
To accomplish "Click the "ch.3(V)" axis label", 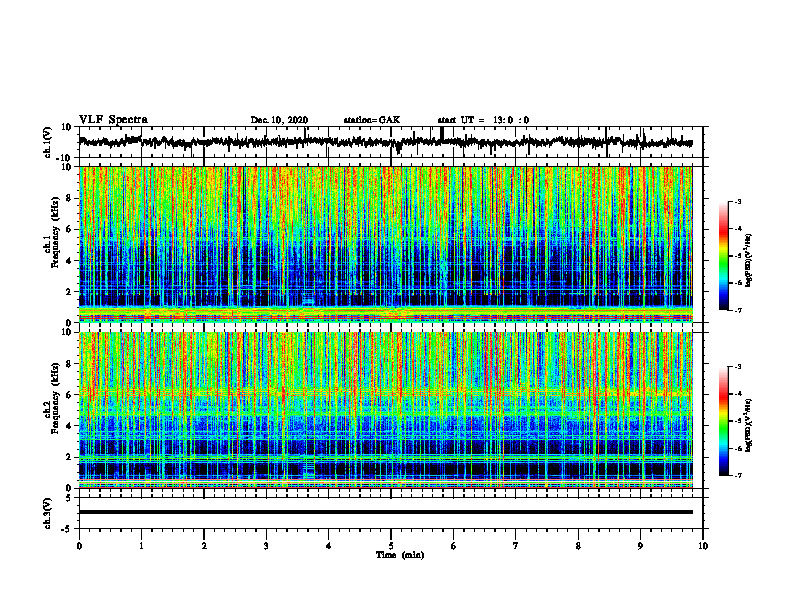I will click(x=48, y=513).
